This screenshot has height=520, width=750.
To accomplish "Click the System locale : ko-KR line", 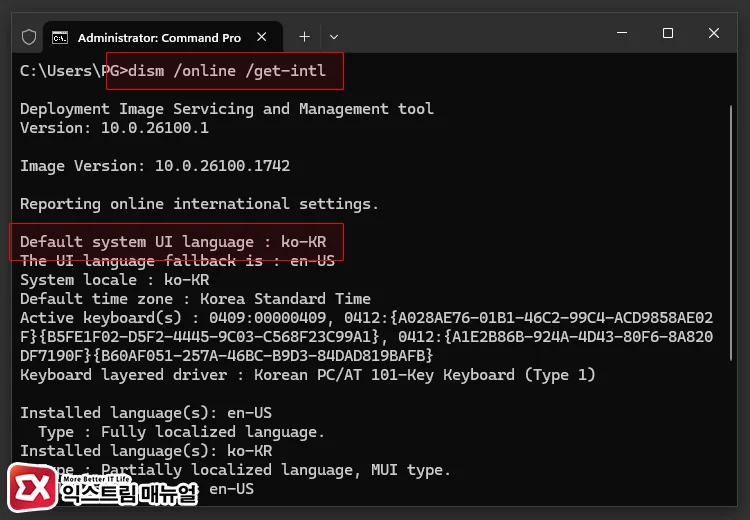I will click(115, 280).
